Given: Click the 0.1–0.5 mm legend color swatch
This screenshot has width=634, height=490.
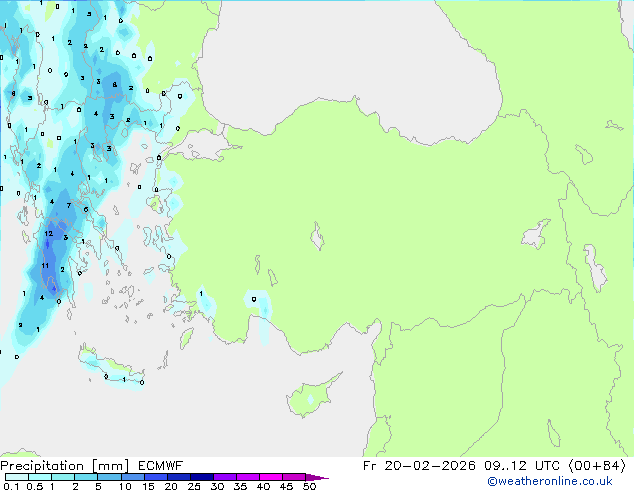Looking at the screenshot, I should [x=17, y=477].
